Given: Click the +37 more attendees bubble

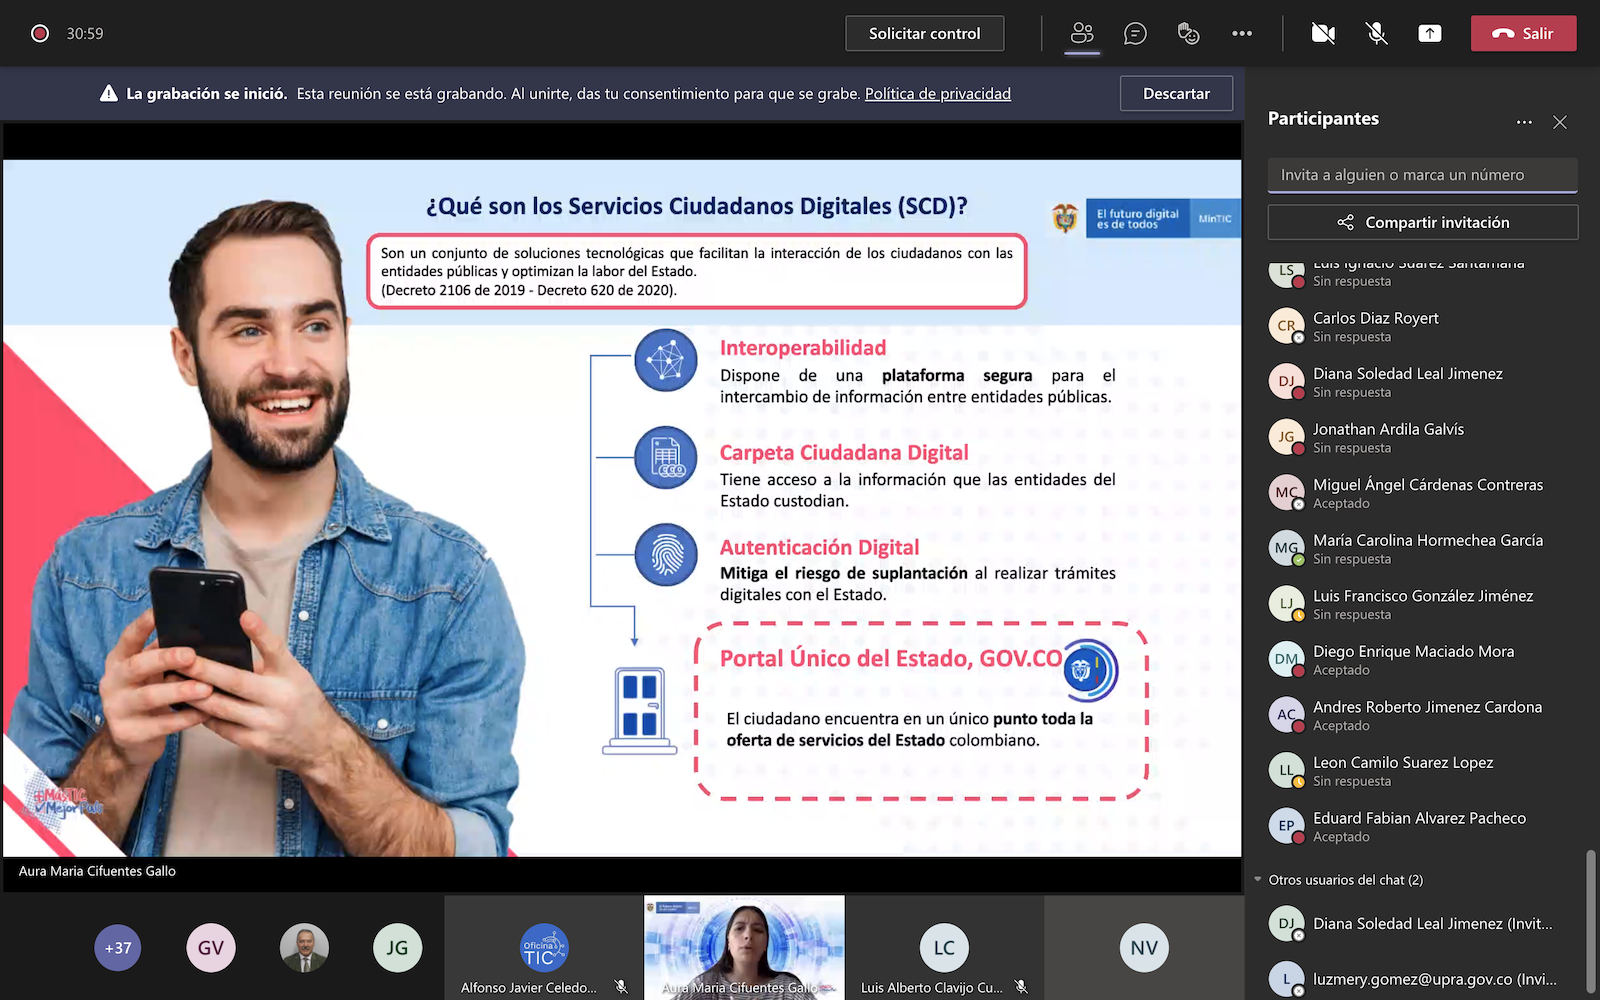Looking at the screenshot, I should click(118, 948).
